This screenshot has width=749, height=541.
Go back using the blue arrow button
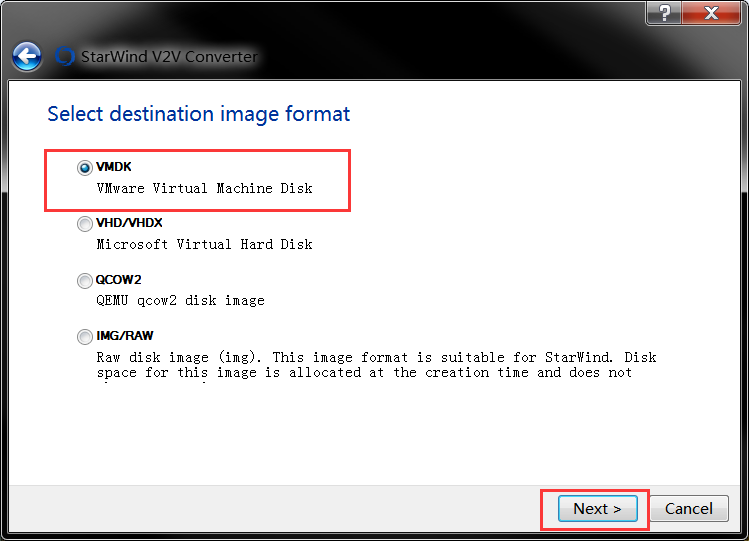(27, 56)
